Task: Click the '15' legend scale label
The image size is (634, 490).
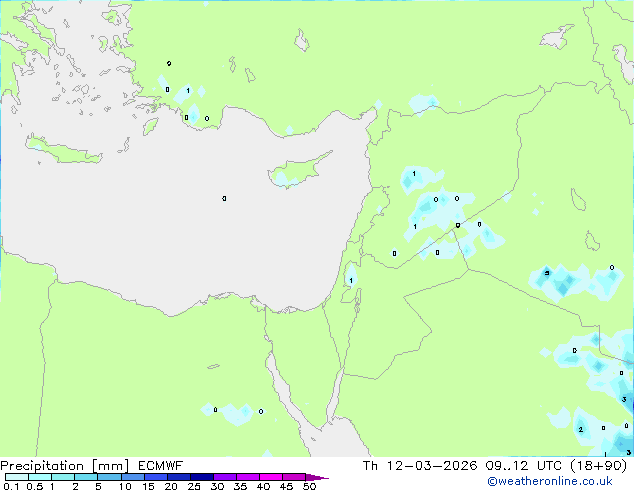Action: (148, 486)
